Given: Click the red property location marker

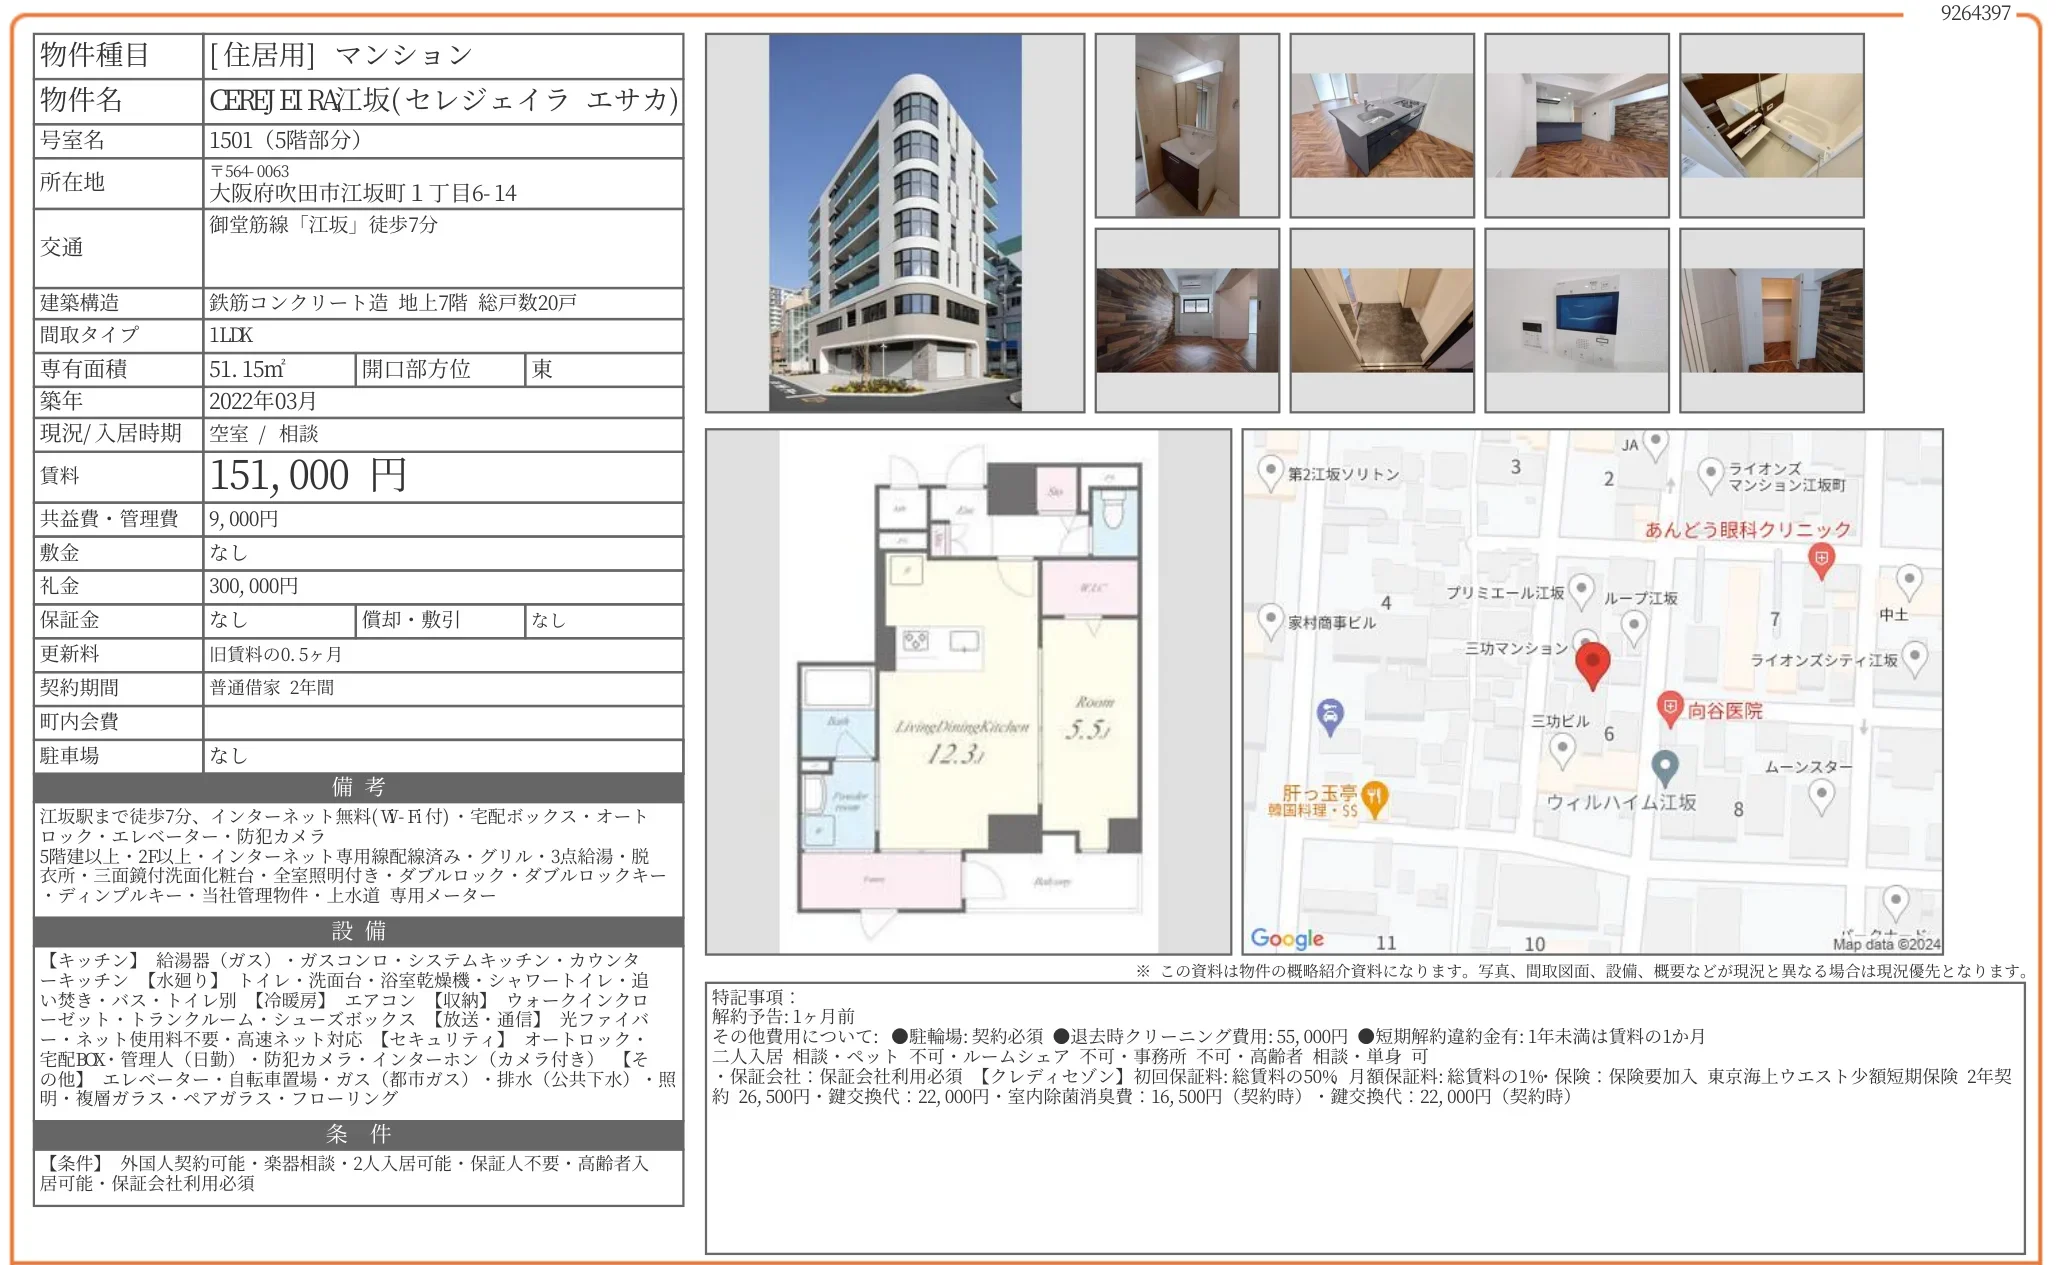Looking at the screenshot, I should click(1593, 663).
